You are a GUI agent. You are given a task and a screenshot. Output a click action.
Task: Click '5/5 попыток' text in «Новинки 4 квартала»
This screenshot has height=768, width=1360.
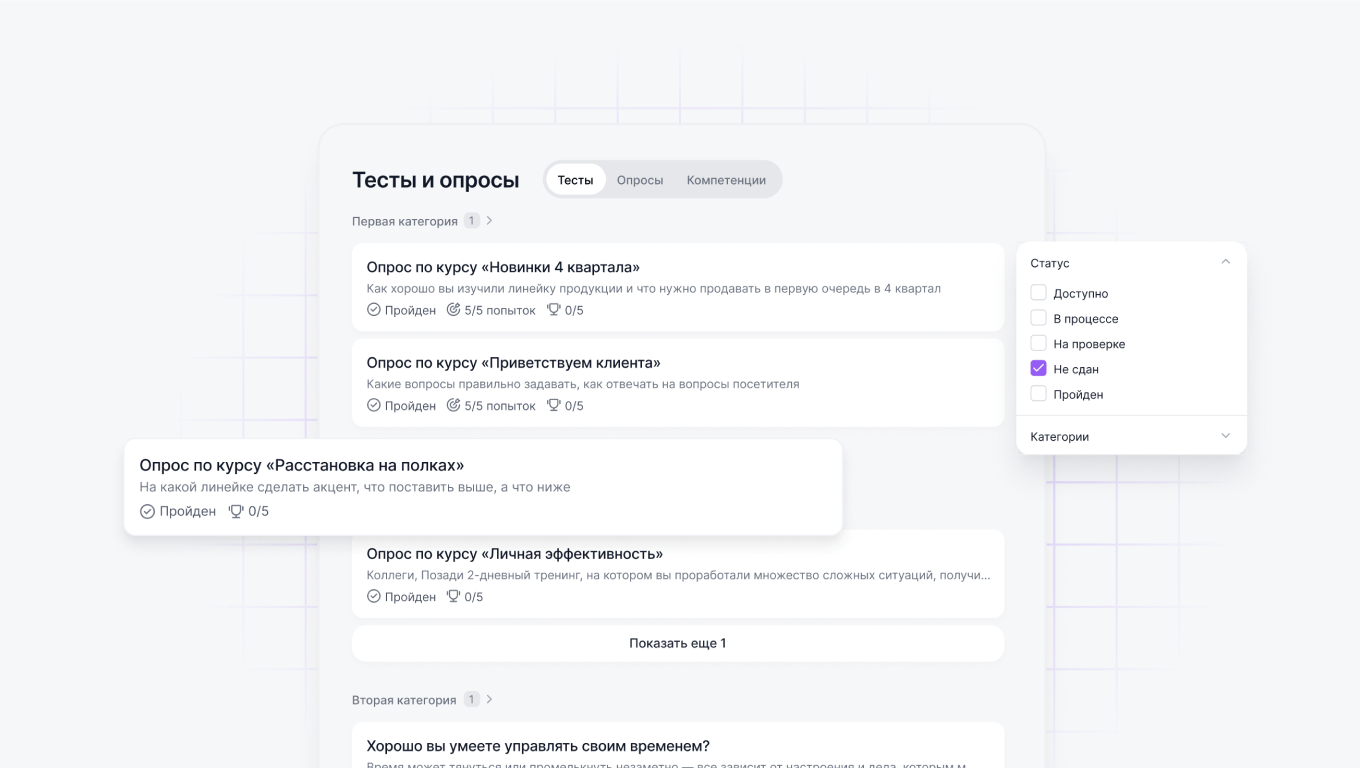point(500,310)
